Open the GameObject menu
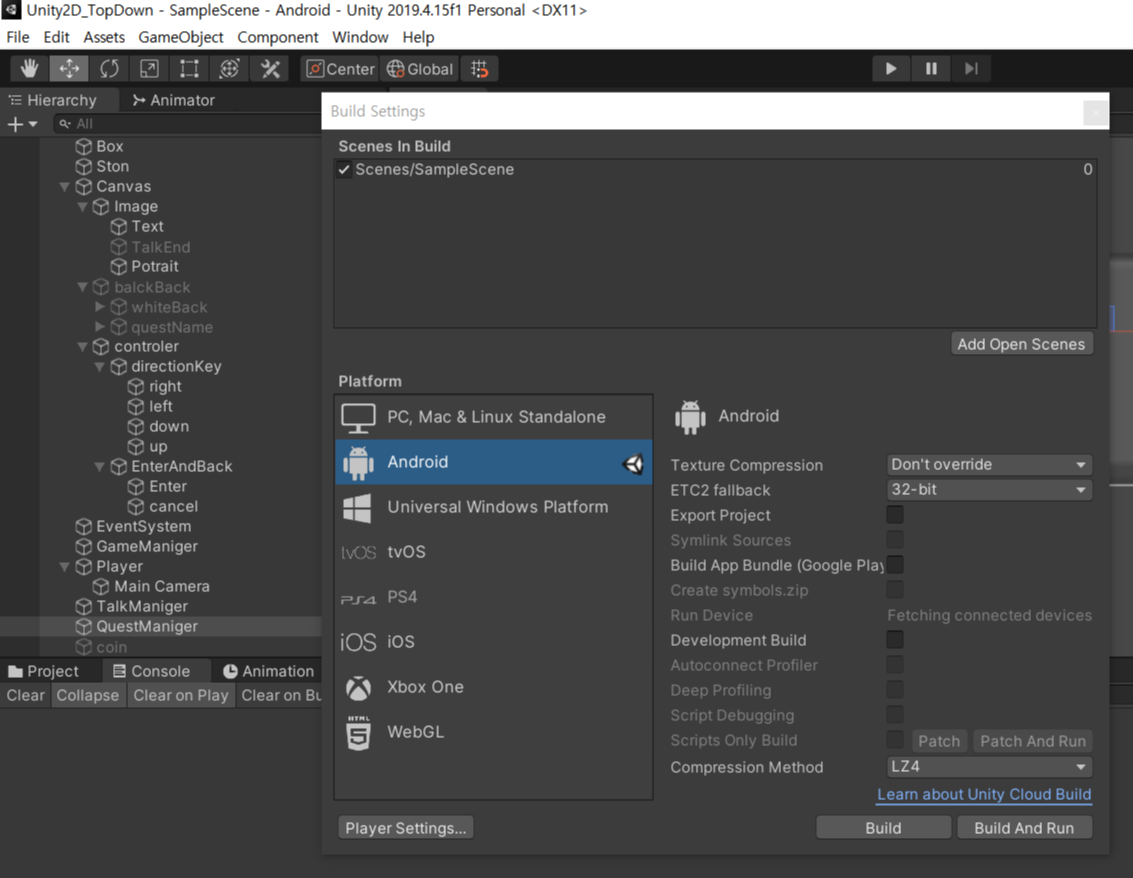Viewport: 1133px width, 878px height. tap(181, 37)
